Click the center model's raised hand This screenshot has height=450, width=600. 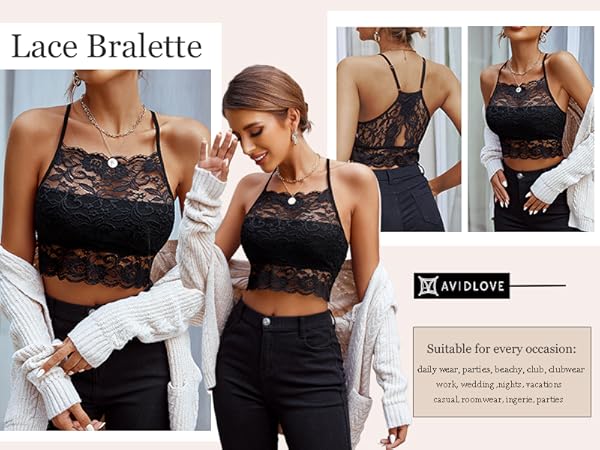pos(217,154)
